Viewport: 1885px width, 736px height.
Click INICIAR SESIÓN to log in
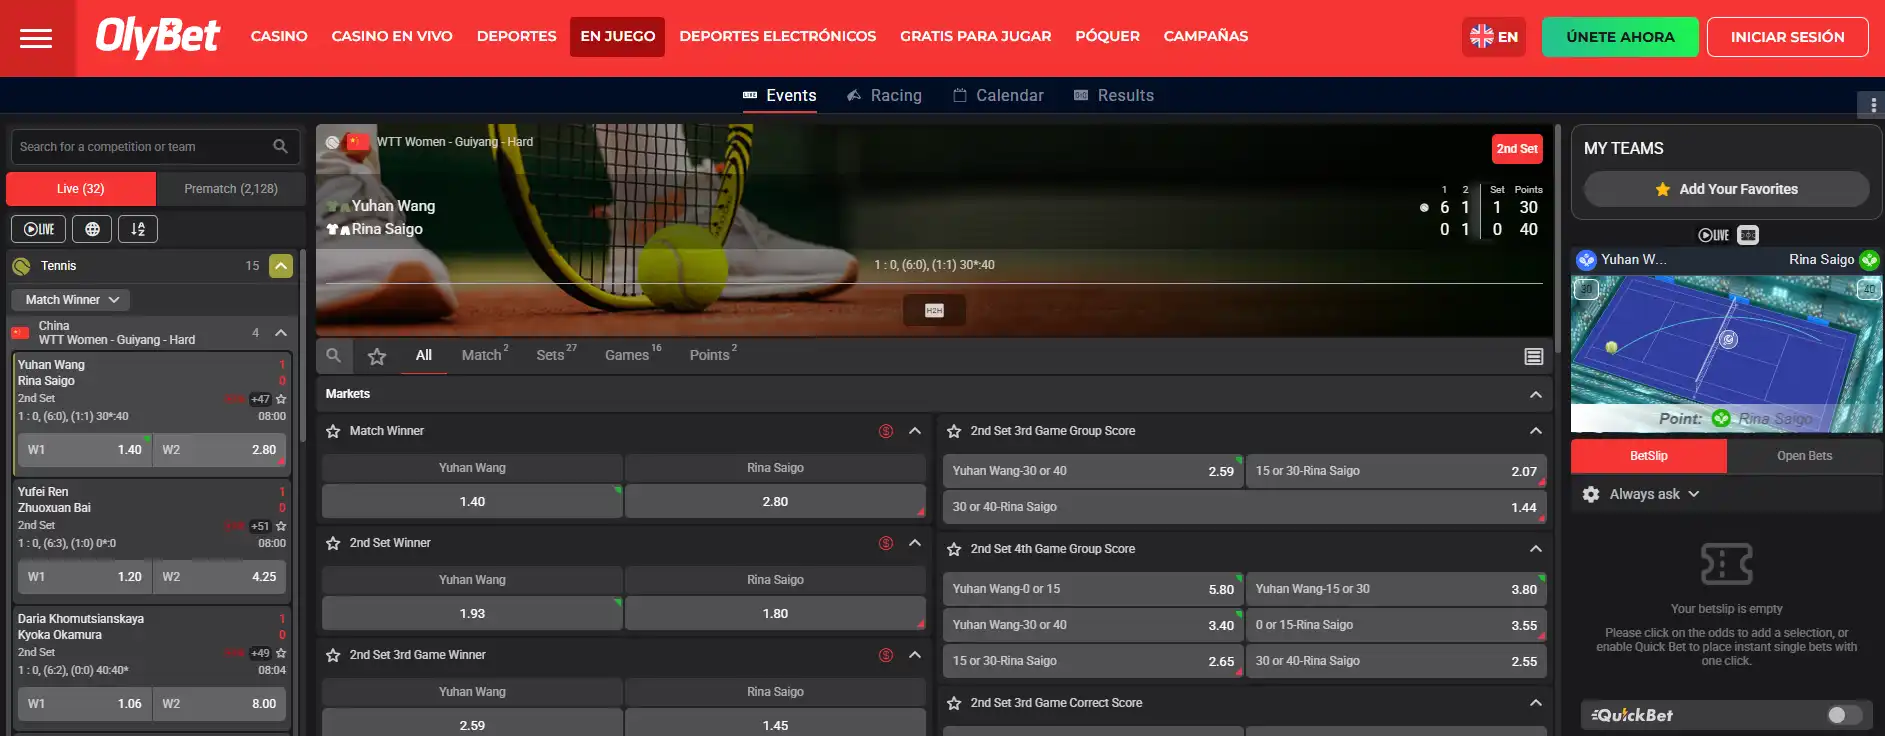point(1787,37)
